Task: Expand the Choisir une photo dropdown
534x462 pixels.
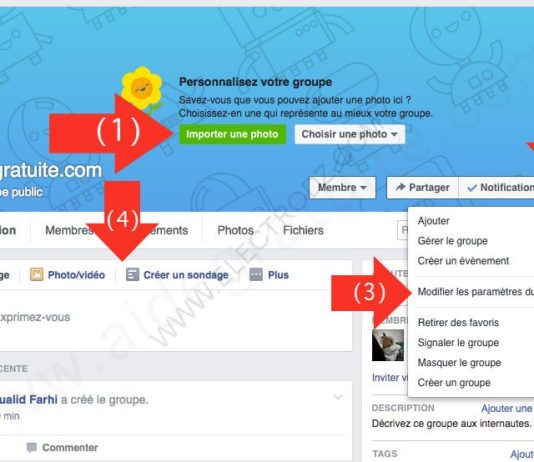Action: coord(350,134)
